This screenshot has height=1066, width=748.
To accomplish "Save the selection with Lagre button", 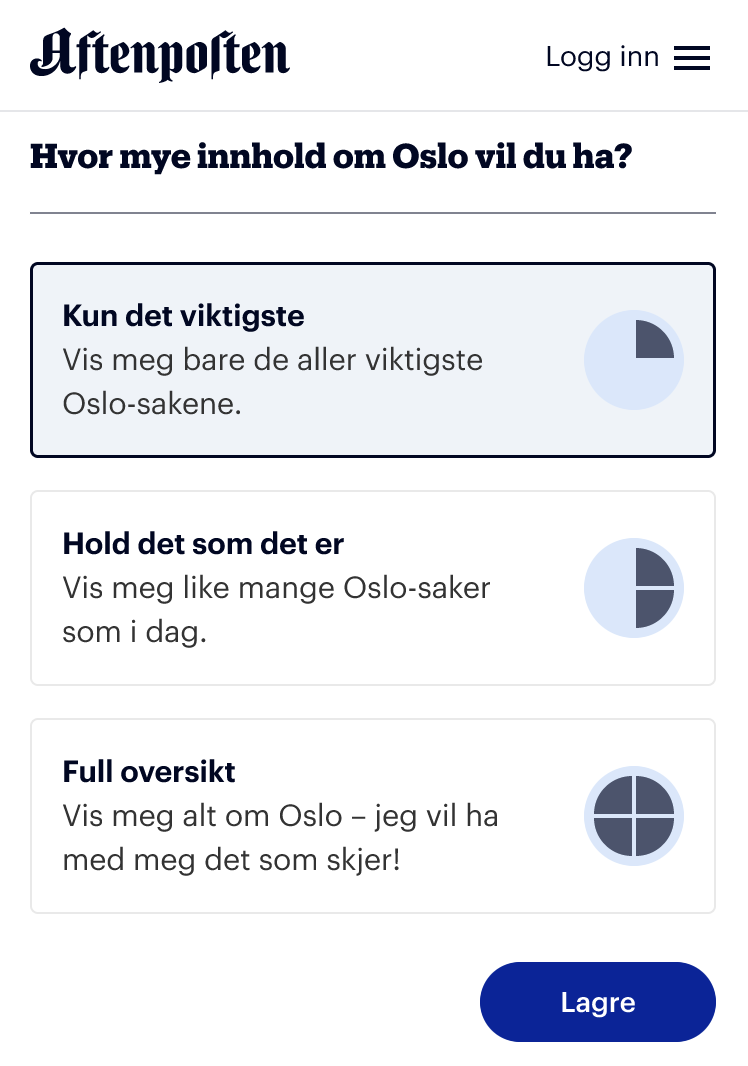I will pyautogui.click(x=598, y=1002).
